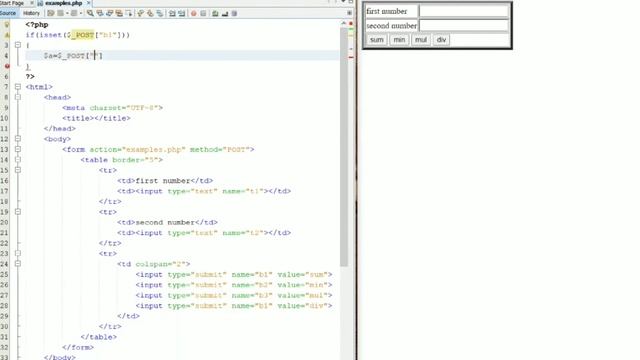Switch to Source view

click(8, 13)
